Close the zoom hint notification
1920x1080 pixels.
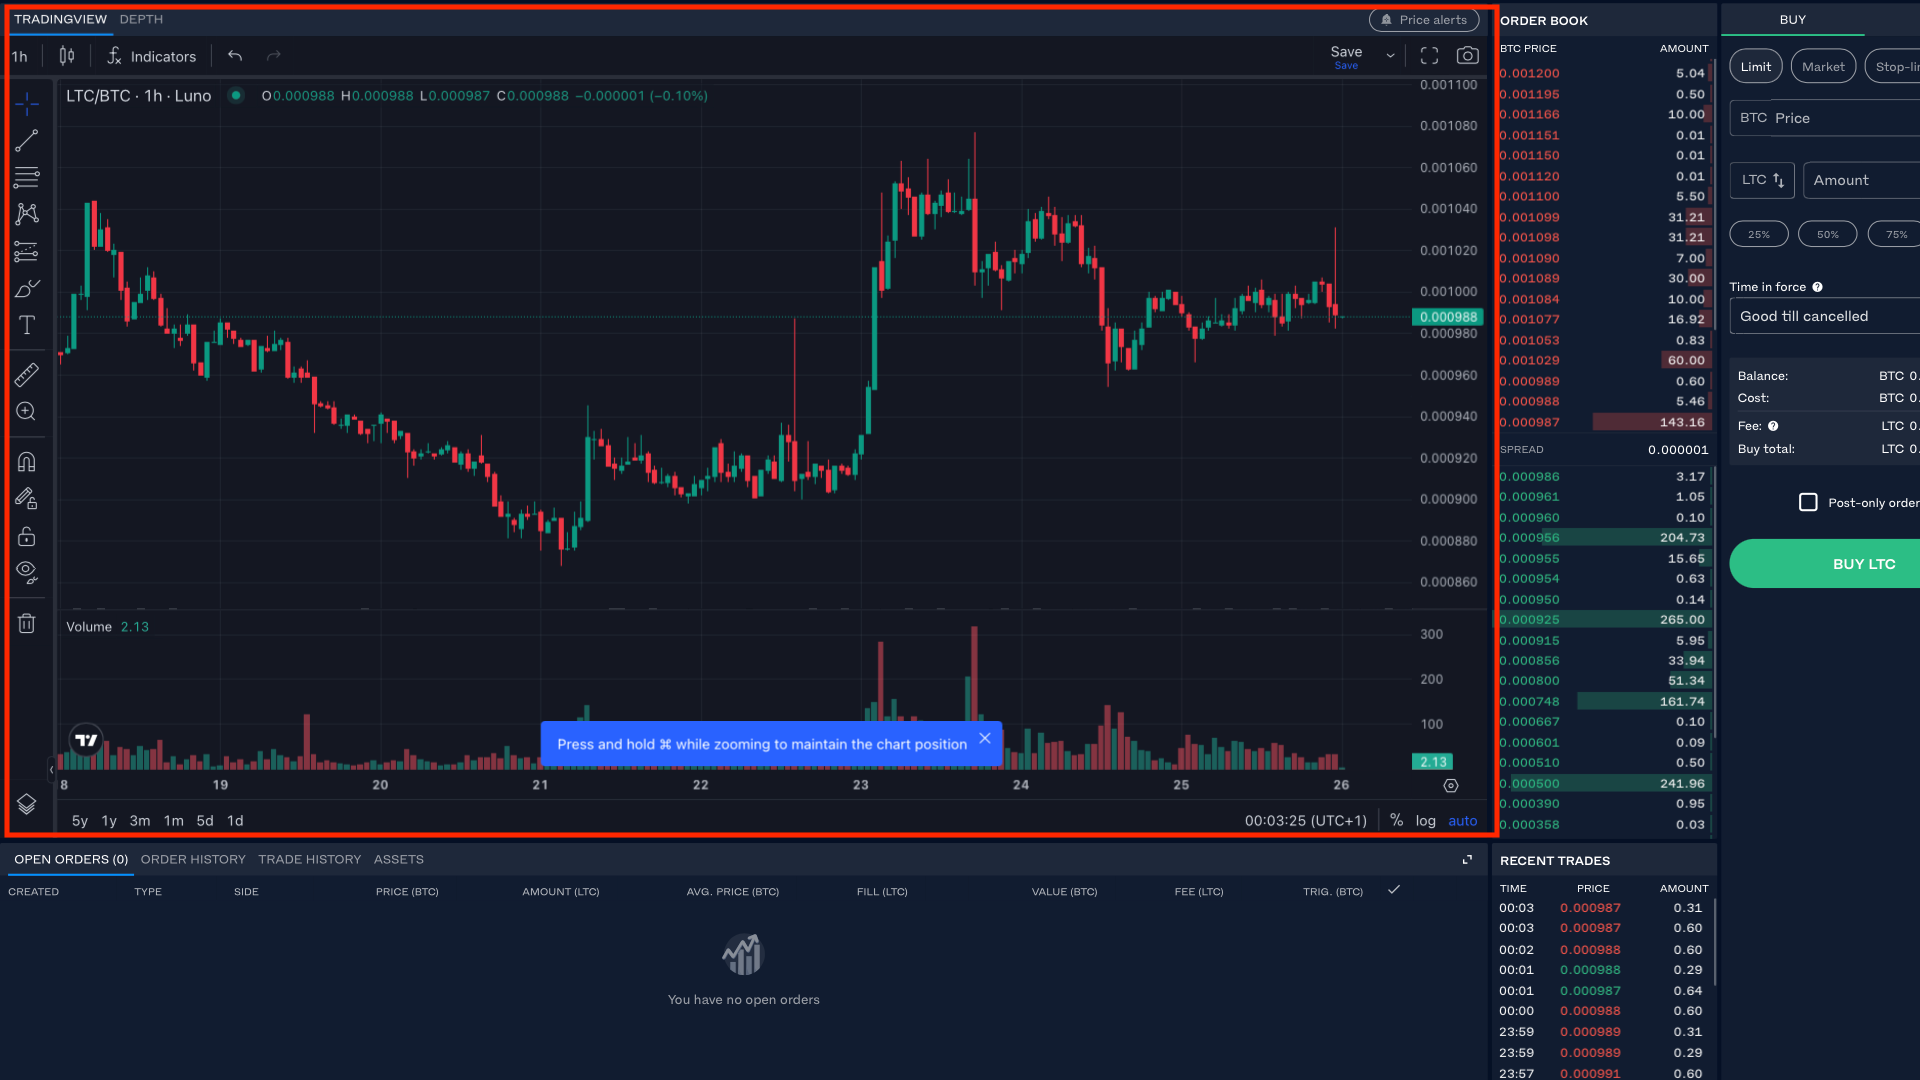[x=985, y=738]
